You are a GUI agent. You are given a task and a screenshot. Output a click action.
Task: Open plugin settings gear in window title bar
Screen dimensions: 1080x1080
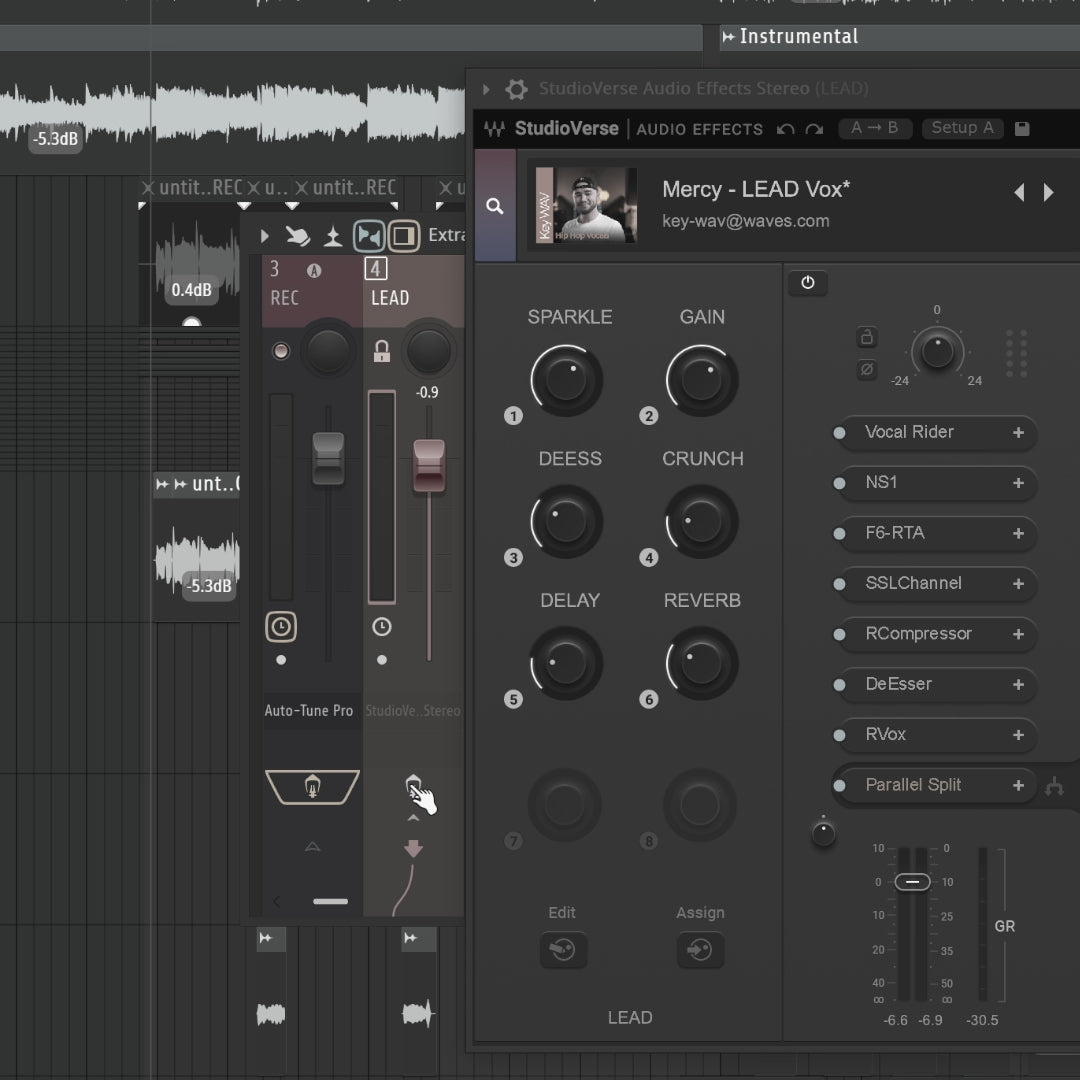516,89
